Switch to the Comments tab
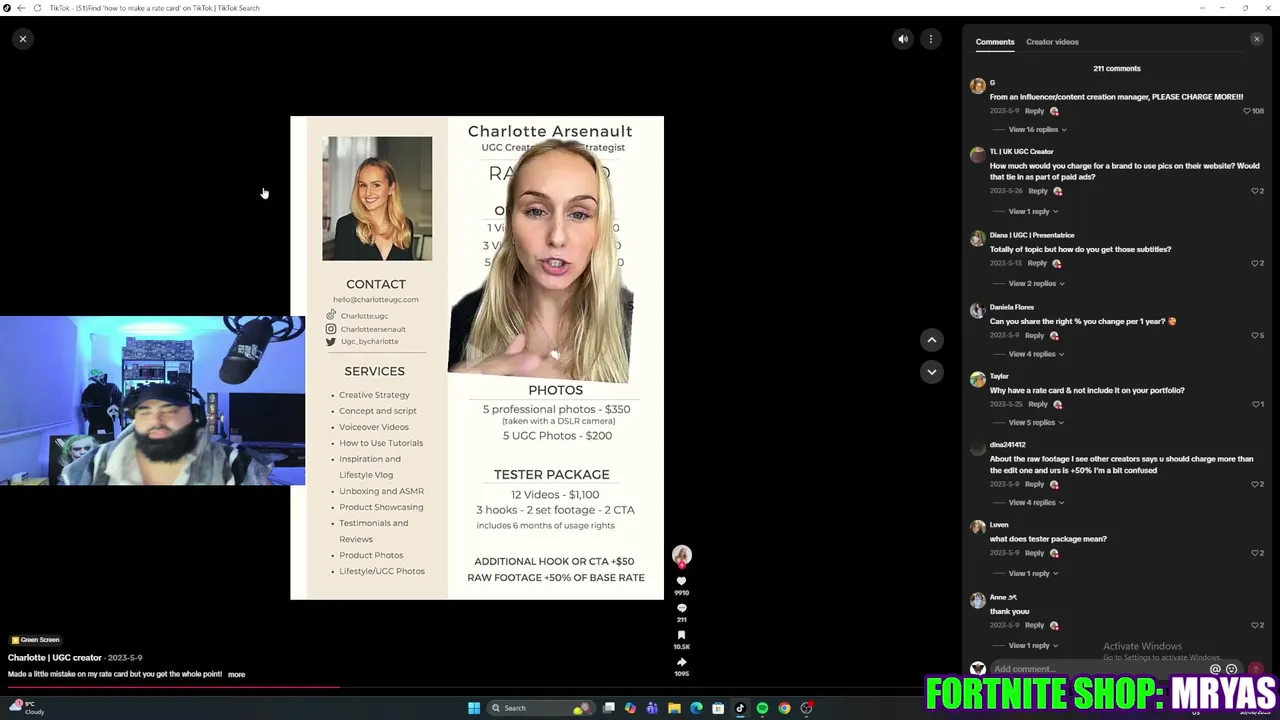The height and width of the screenshot is (720, 1280). 995,42
